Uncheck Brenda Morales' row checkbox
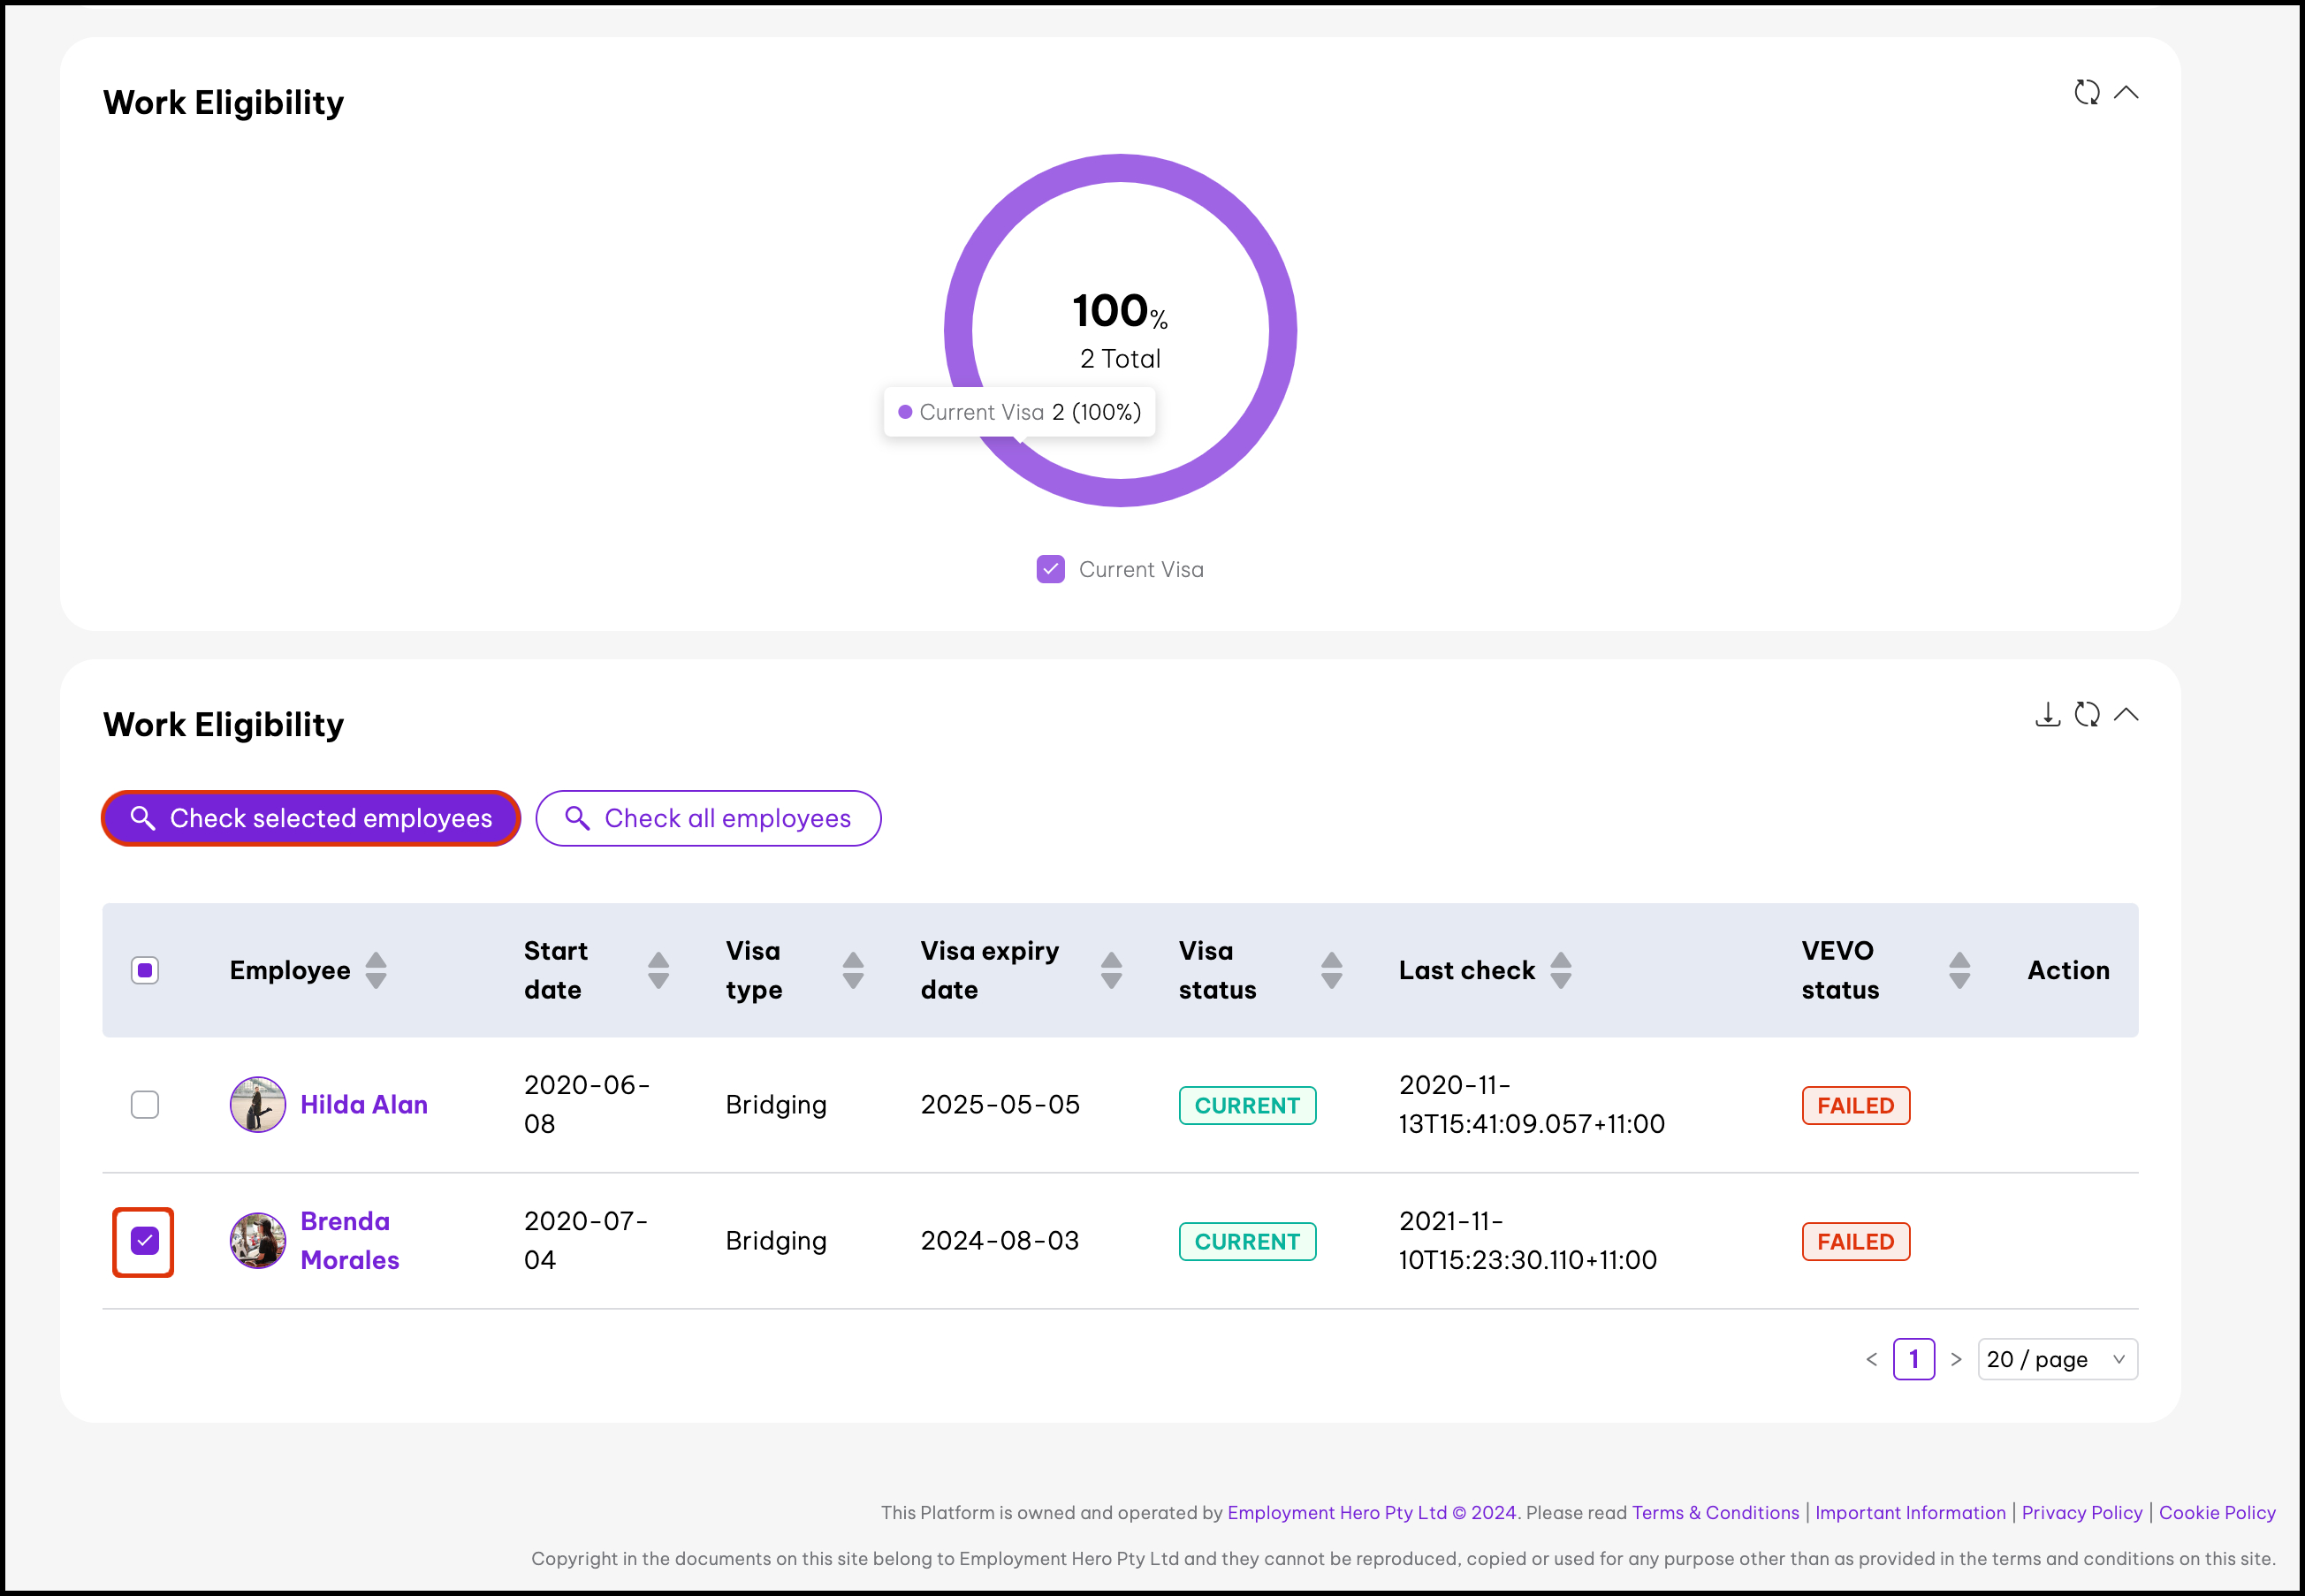Image resolution: width=2305 pixels, height=1596 pixels. (x=145, y=1241)
